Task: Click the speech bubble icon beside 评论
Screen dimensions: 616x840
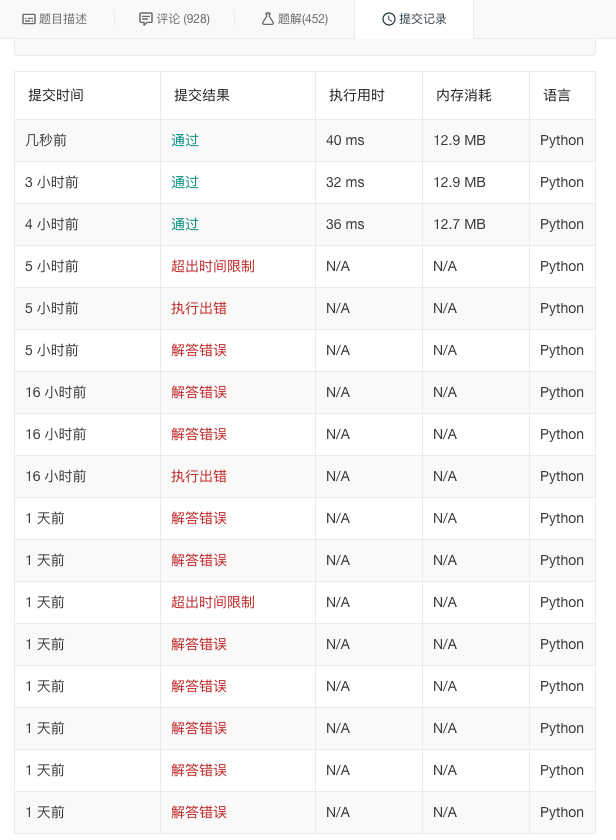Action: (146, 19)
